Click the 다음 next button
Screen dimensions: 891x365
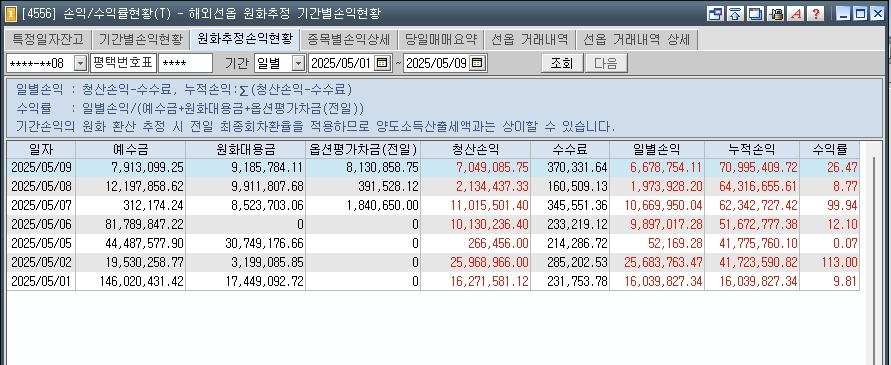[606, 63]
